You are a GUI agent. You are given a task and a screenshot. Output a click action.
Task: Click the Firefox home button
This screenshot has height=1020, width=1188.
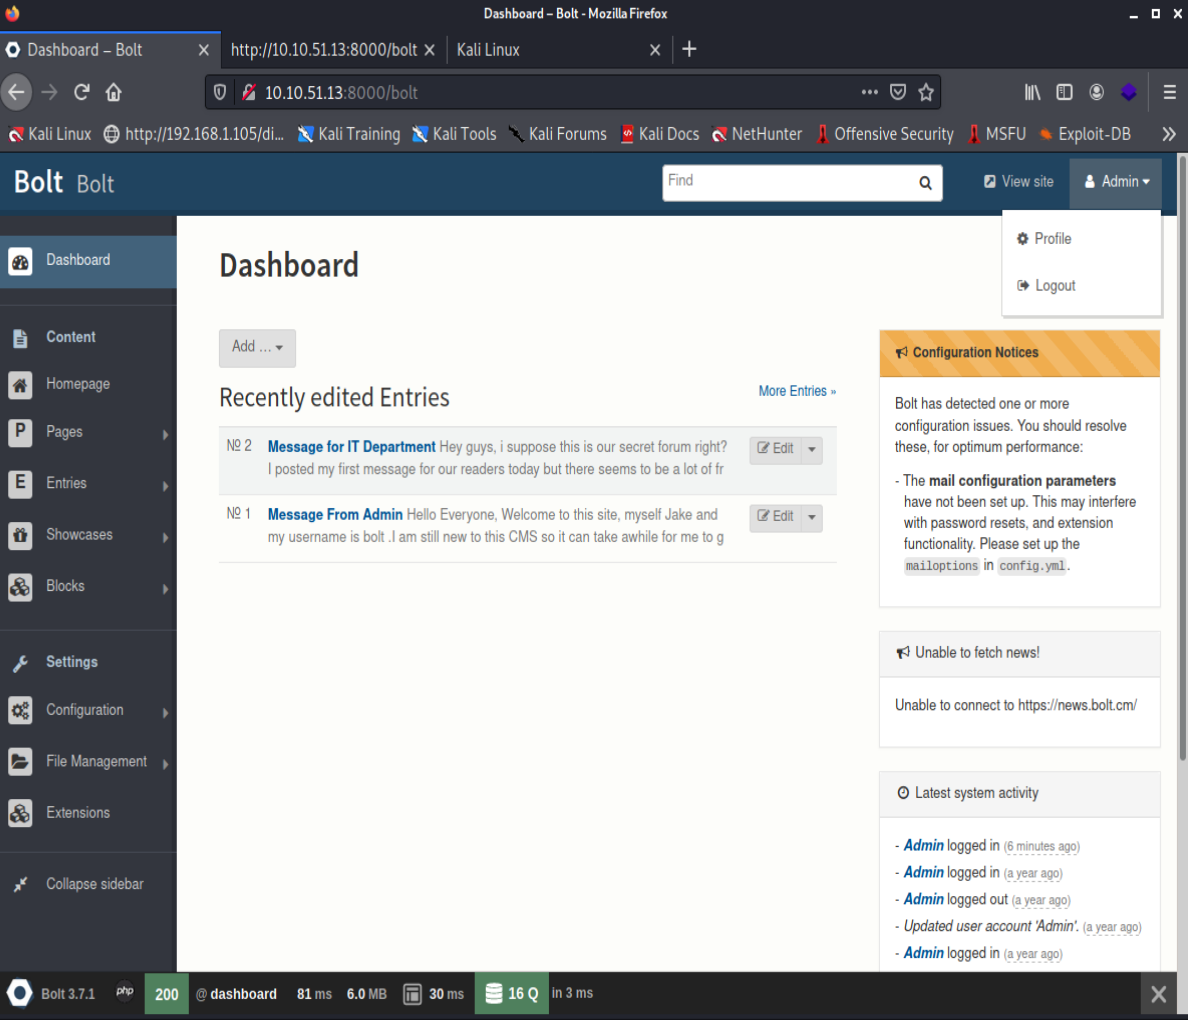(x=114, y=92)
